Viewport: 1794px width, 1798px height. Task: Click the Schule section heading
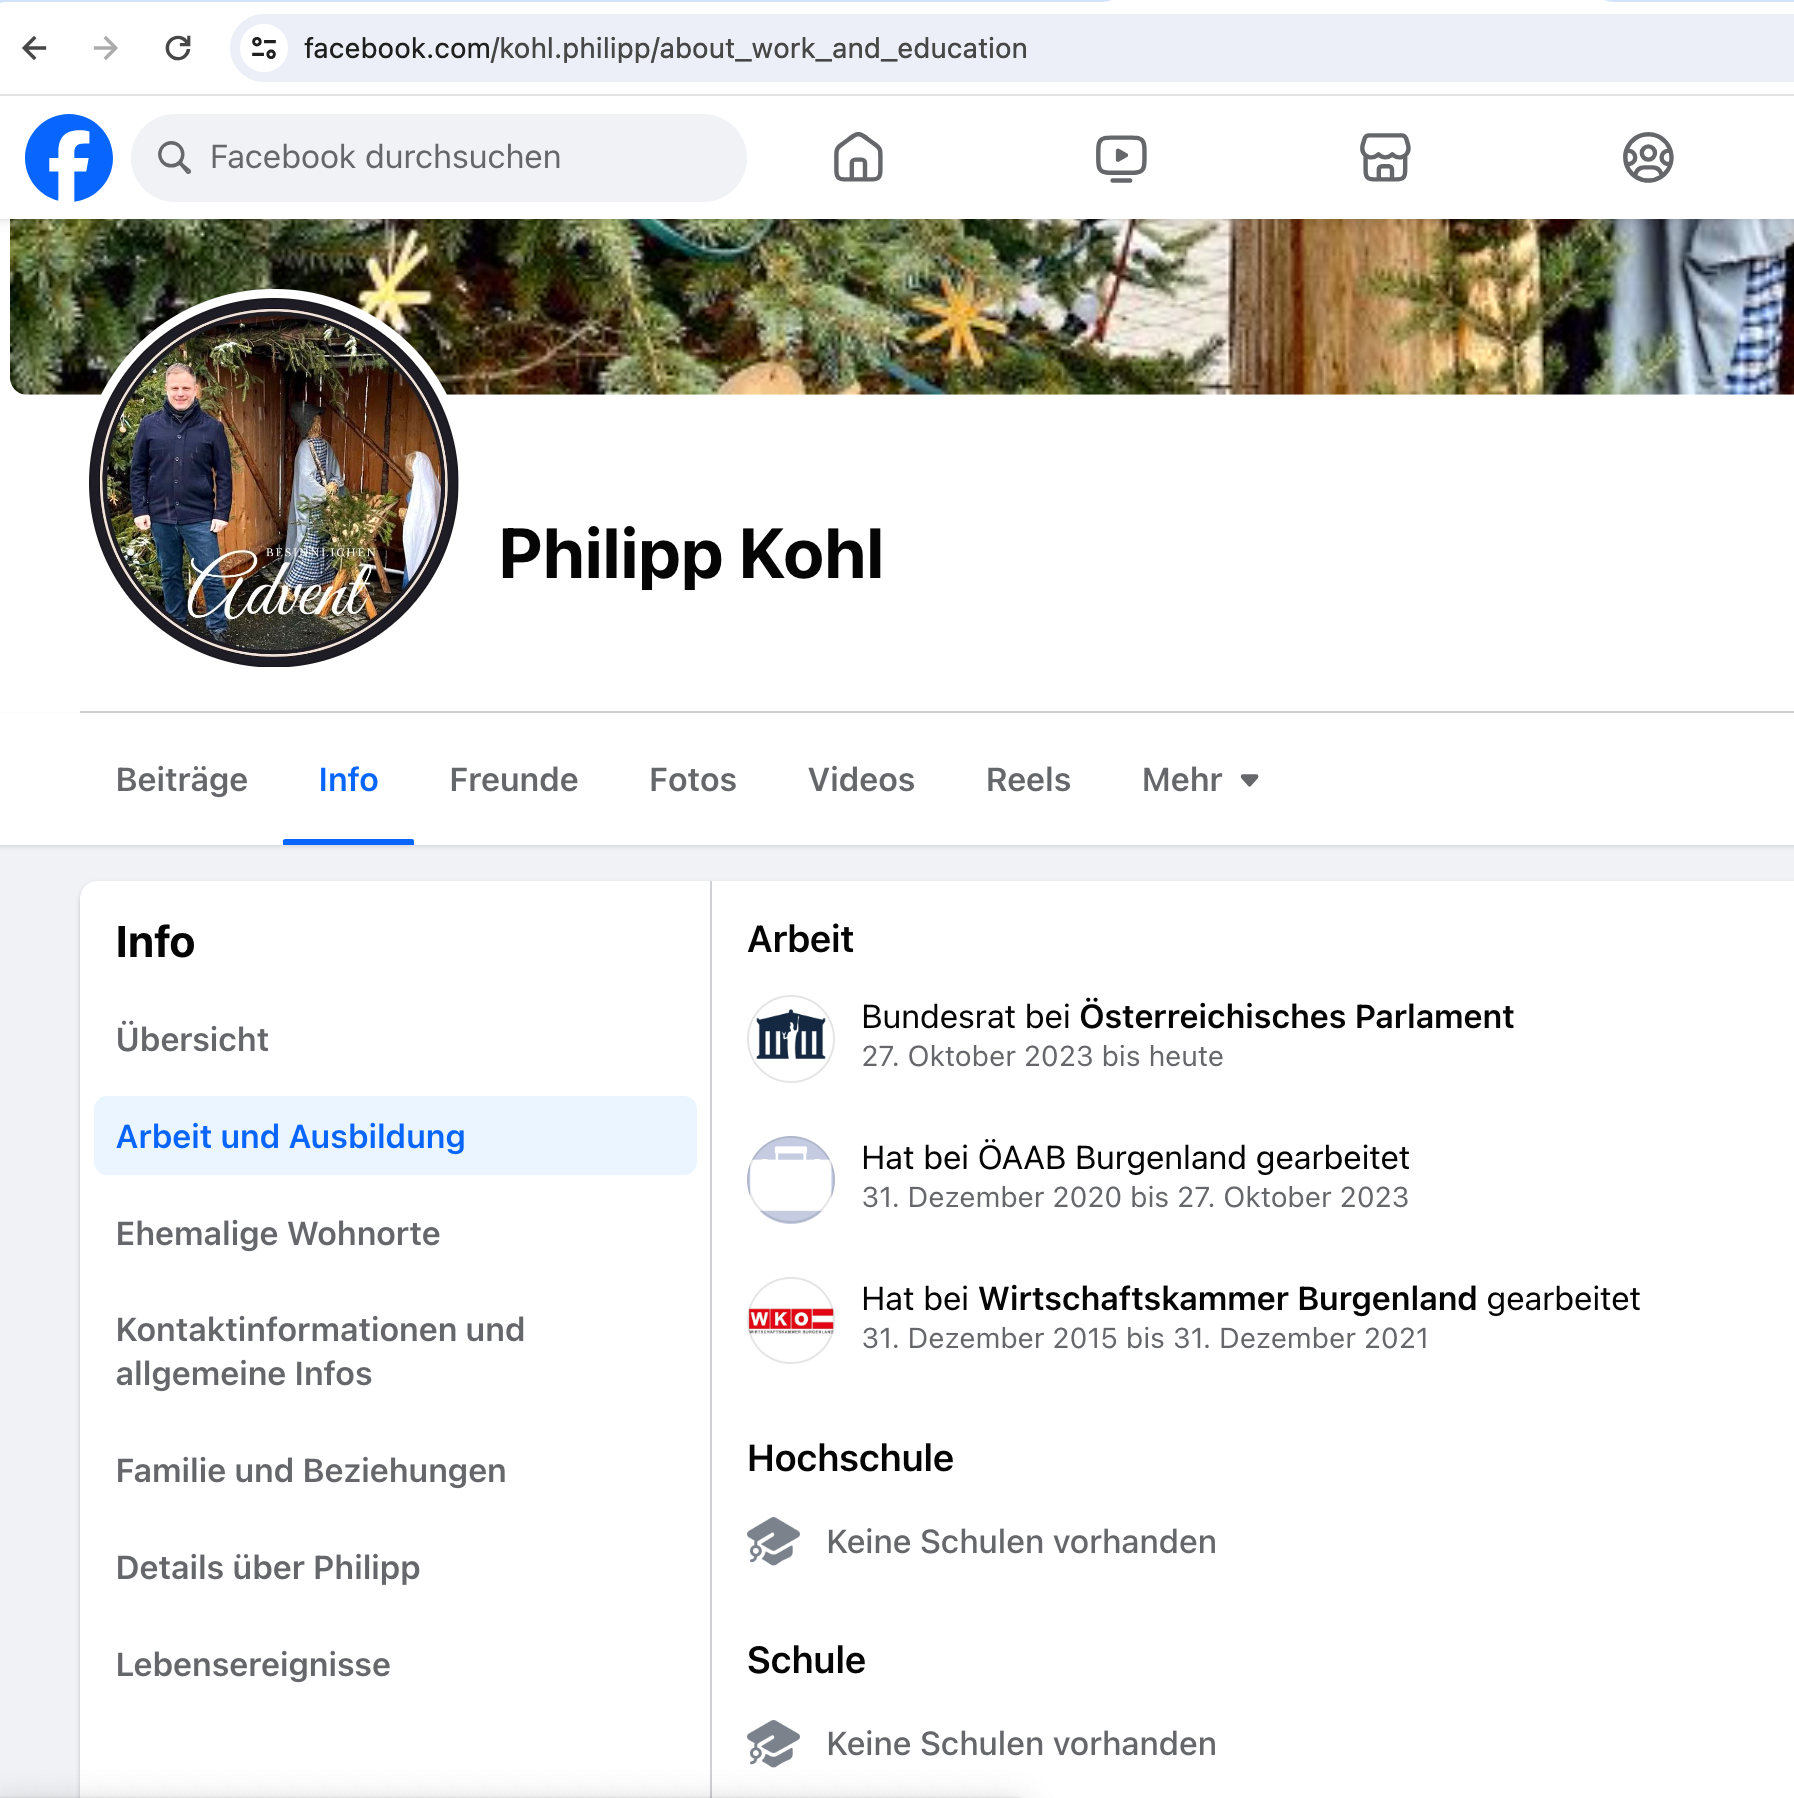point(806,1660)
